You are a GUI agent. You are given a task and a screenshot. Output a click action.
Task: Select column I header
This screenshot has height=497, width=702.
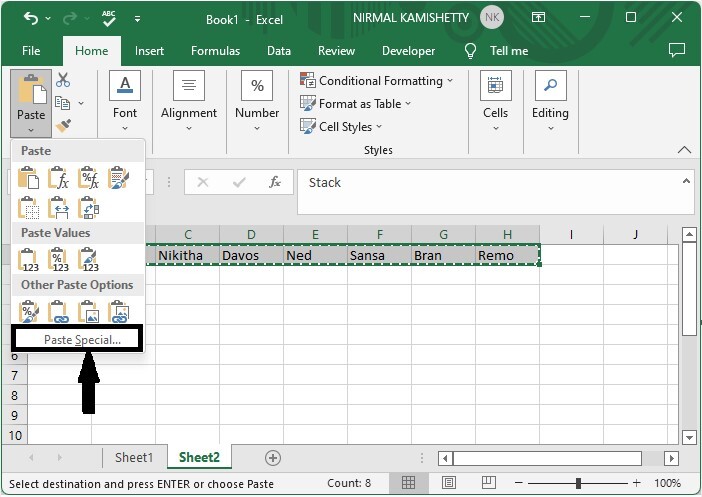click(571, 234)
